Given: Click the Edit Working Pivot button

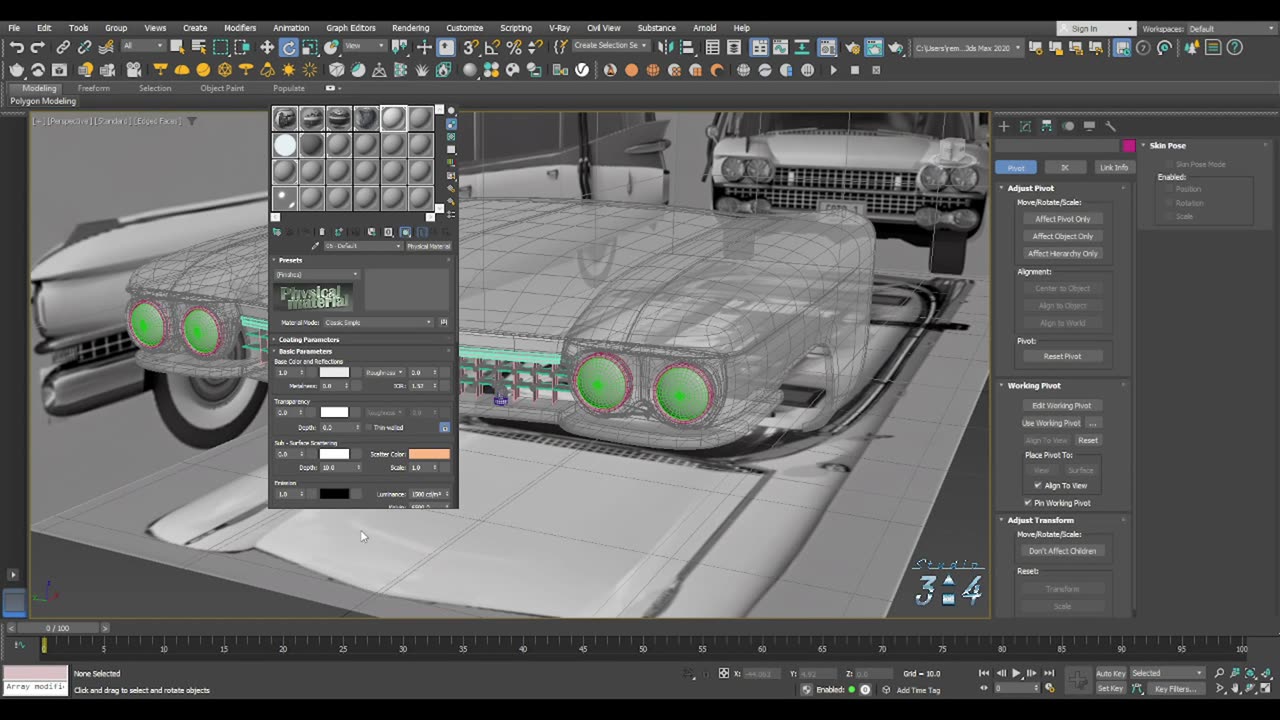Looking at the screenshot, I should pyautogui.click(x=1062, y=406).
